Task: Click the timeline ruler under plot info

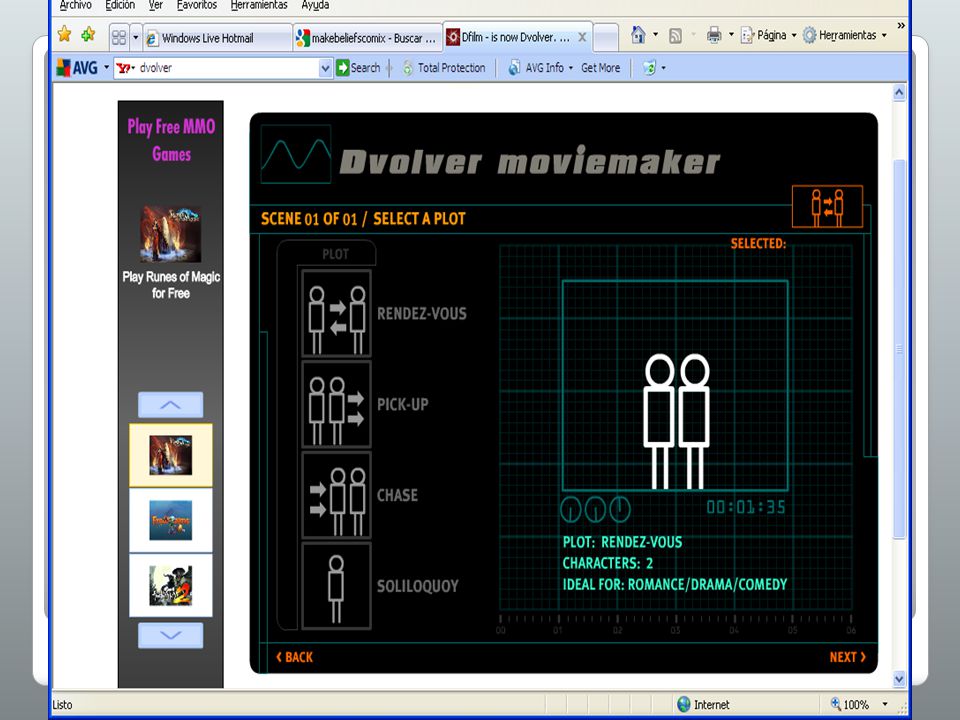Action: click(x=676, y=624)
